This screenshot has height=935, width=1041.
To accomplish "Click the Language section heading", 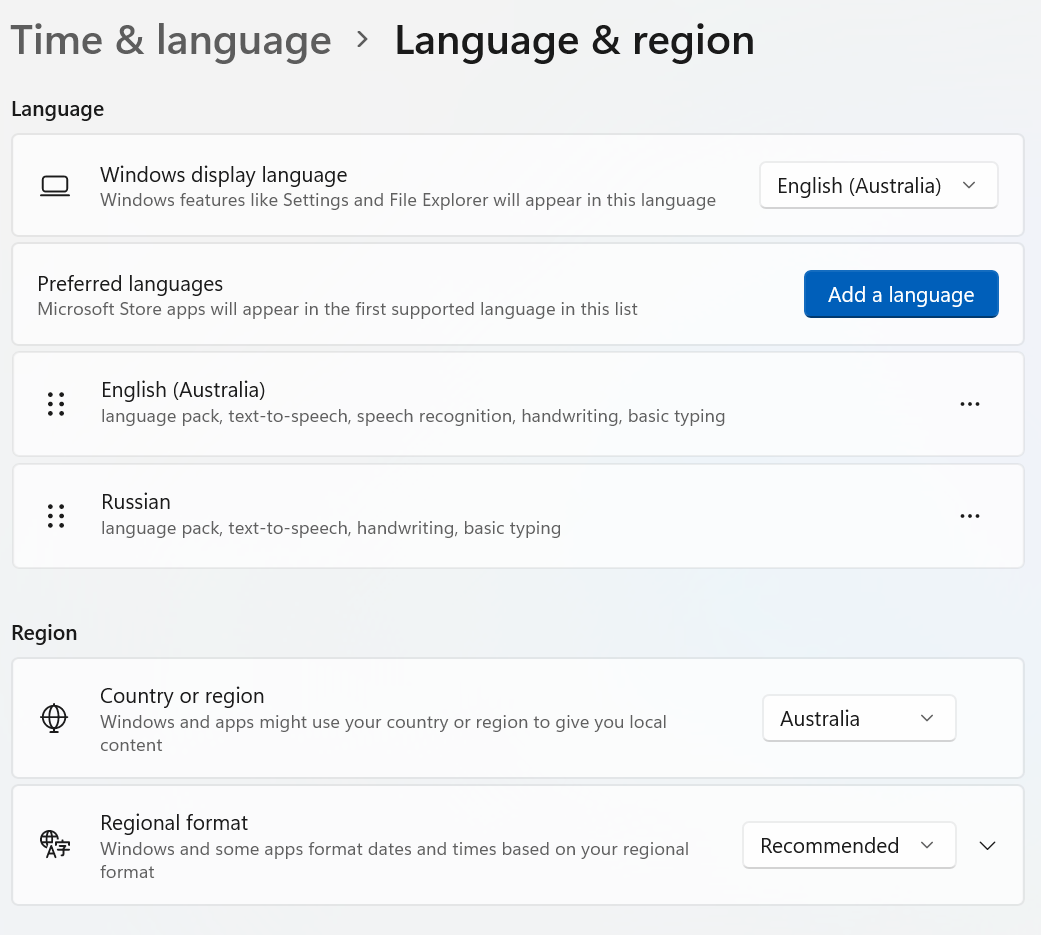I will 58,108.
